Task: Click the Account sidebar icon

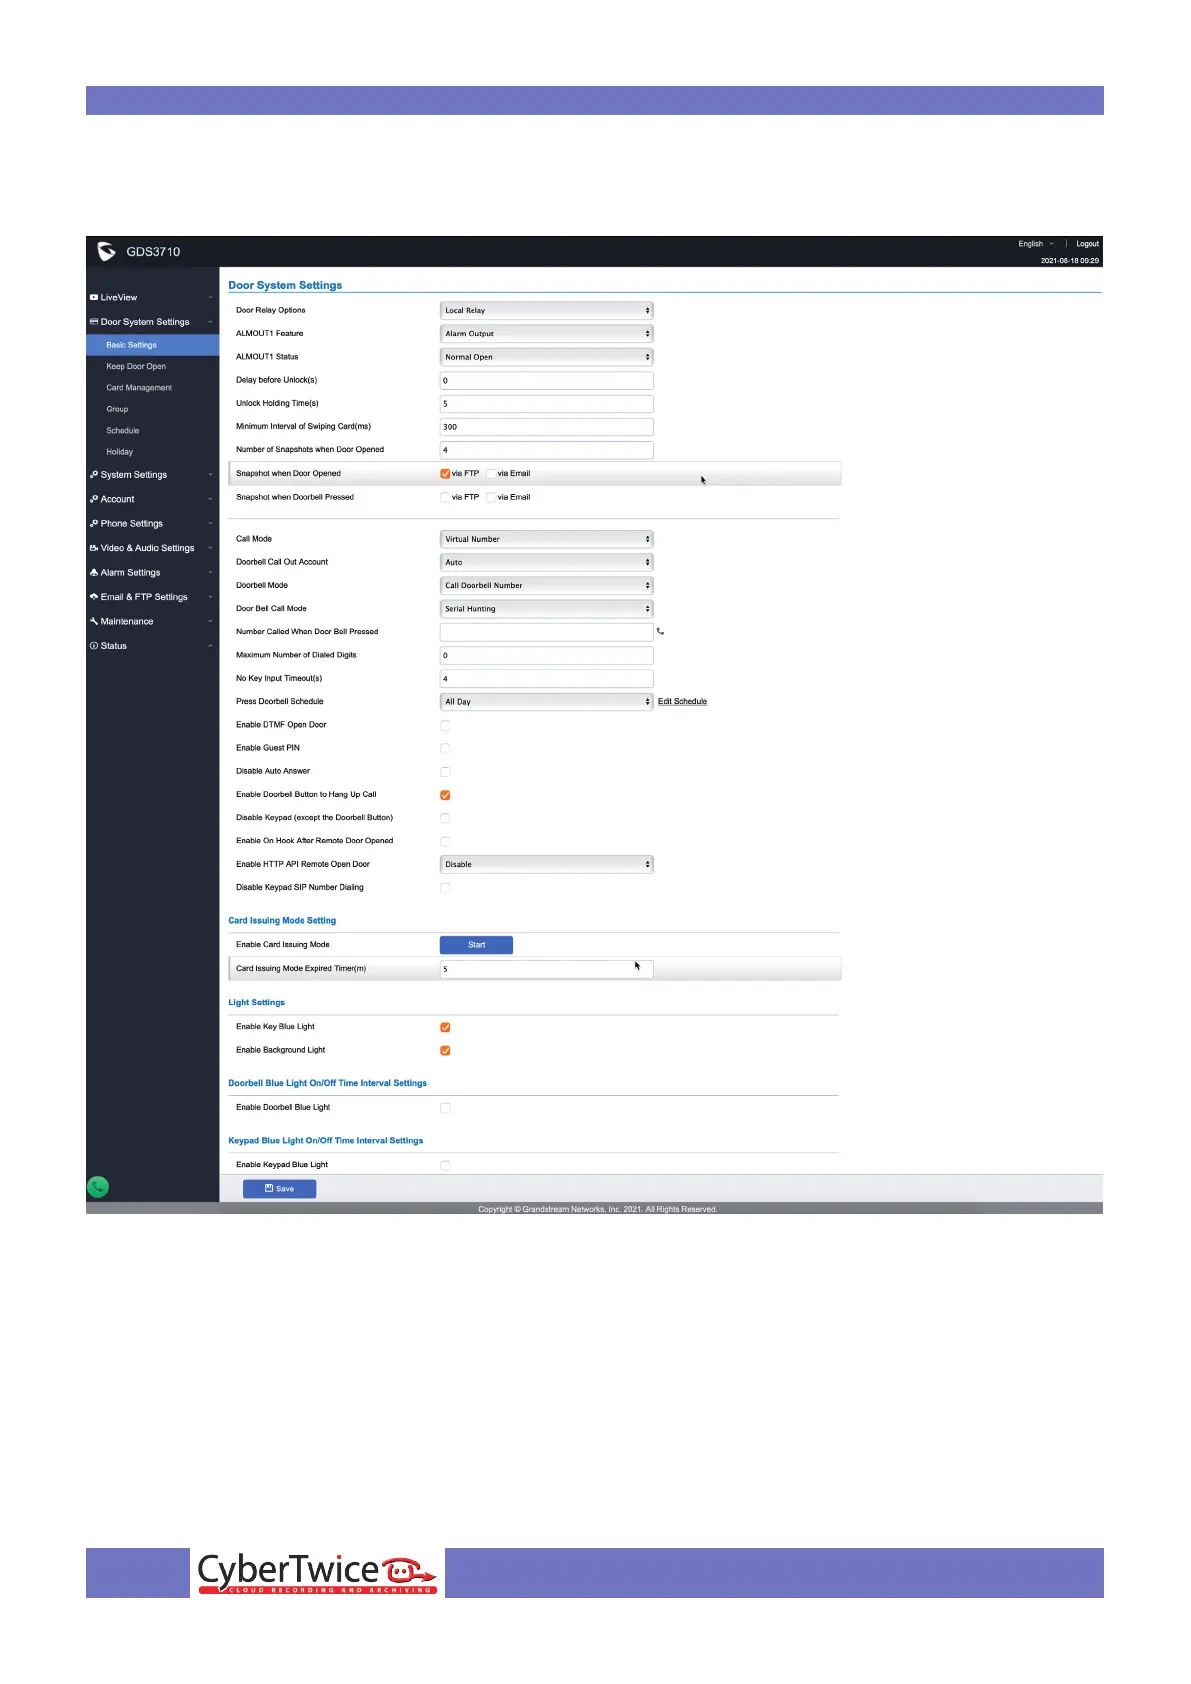Action: (x=94, y=499)
